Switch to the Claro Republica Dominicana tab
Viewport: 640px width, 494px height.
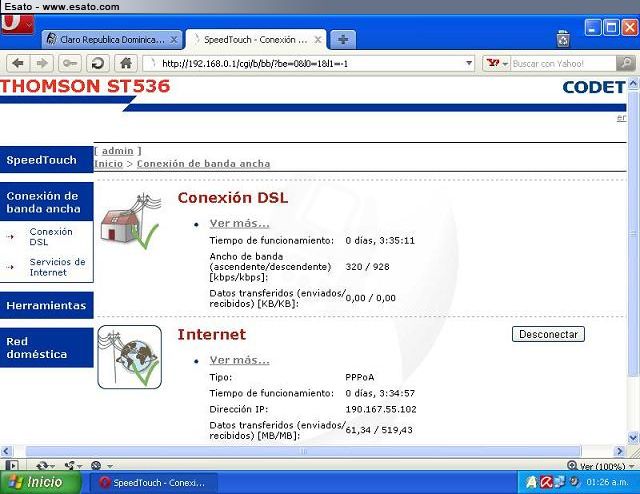pos(111,40)
